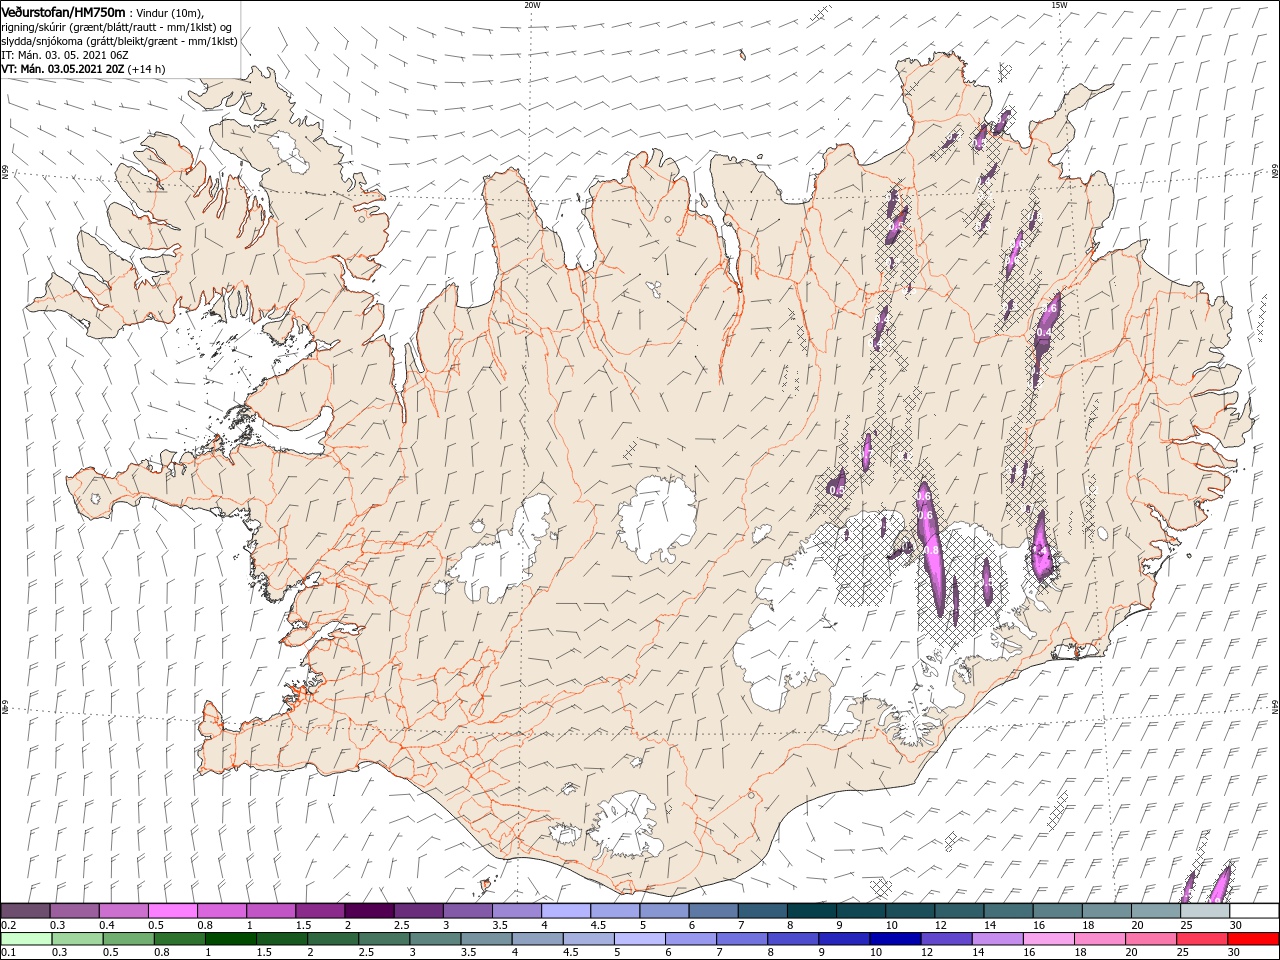The height and width of the screenshot is (960, 1280).
Task: Pick upper legend swatch between 0.2 and 0.3
Action: [25, 910]
